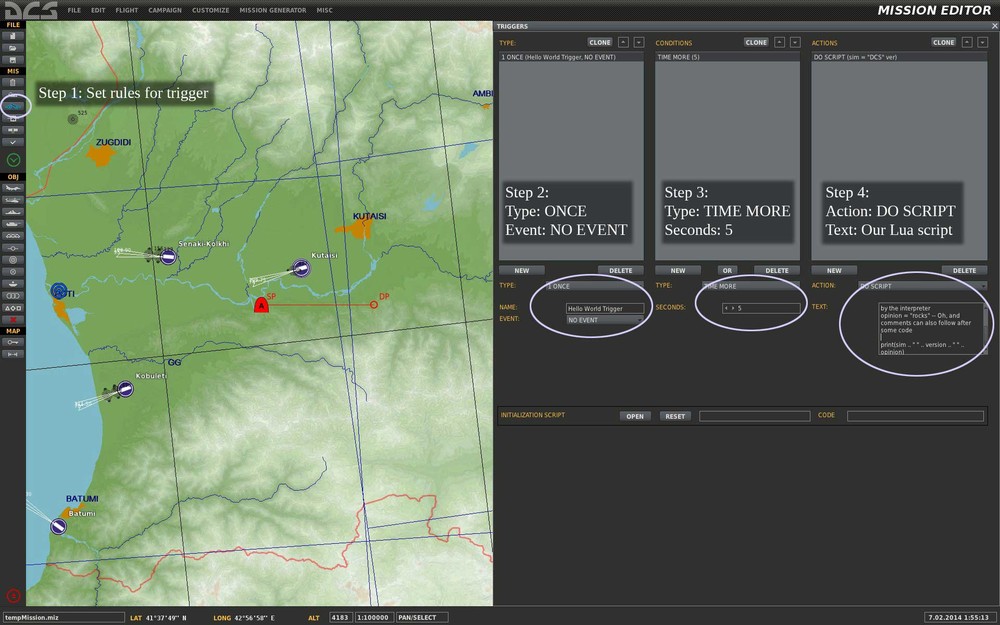Move action down in the ACTIONS list

[982, 42]
